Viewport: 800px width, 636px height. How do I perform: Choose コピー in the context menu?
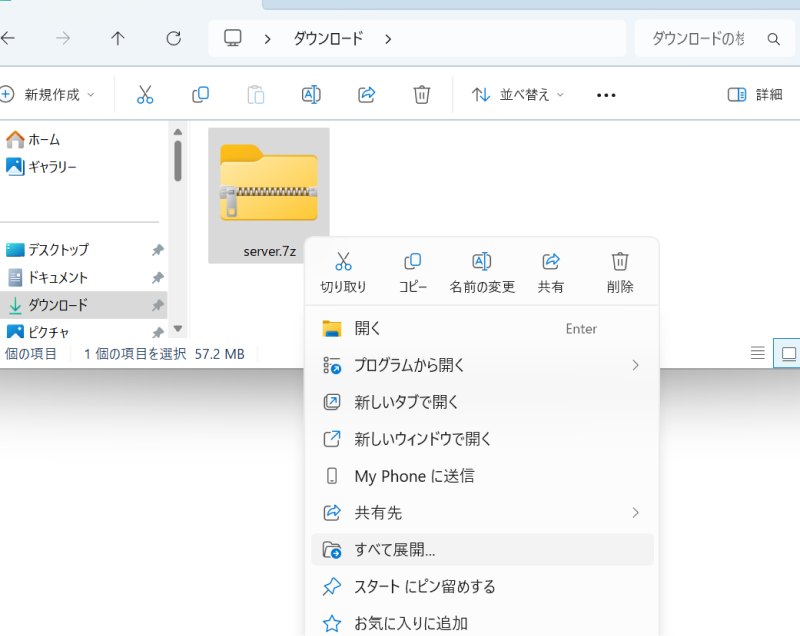click(413, 272)
